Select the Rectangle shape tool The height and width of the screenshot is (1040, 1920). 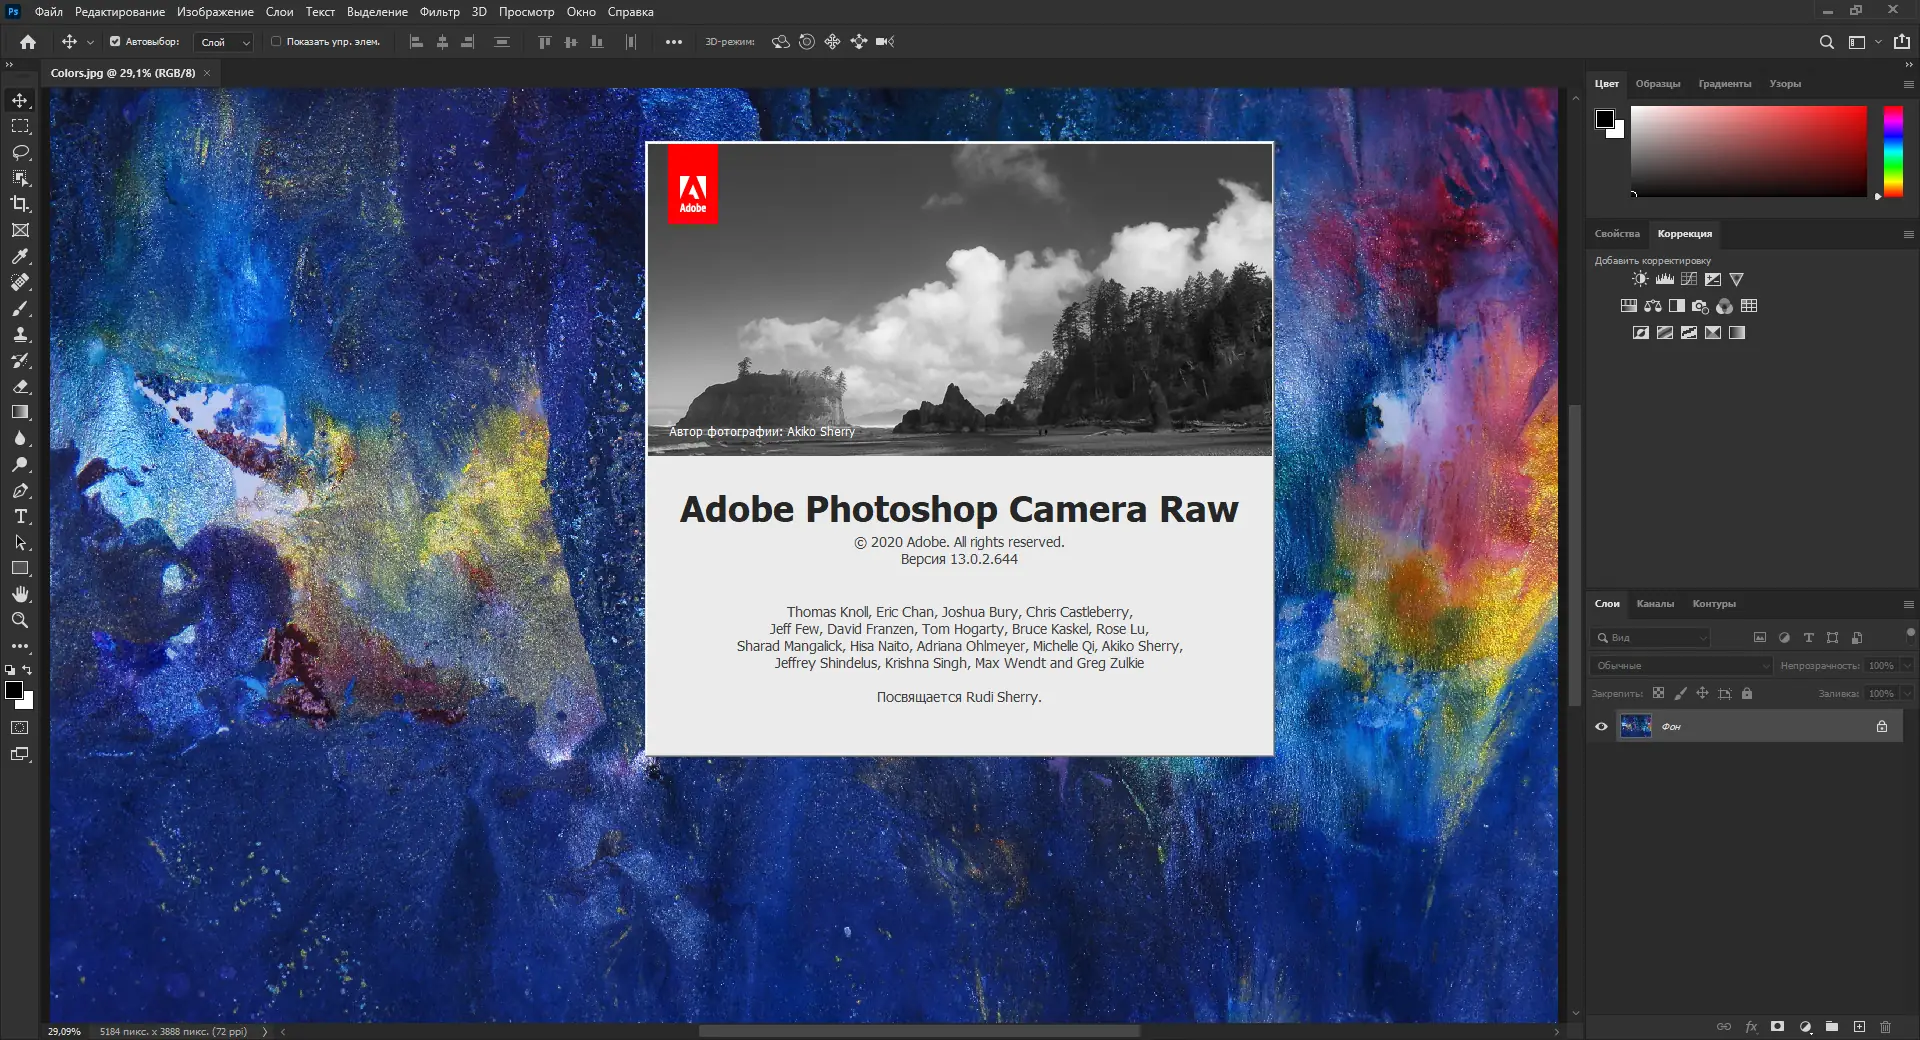pyautogui.click(x=20, y=568)
